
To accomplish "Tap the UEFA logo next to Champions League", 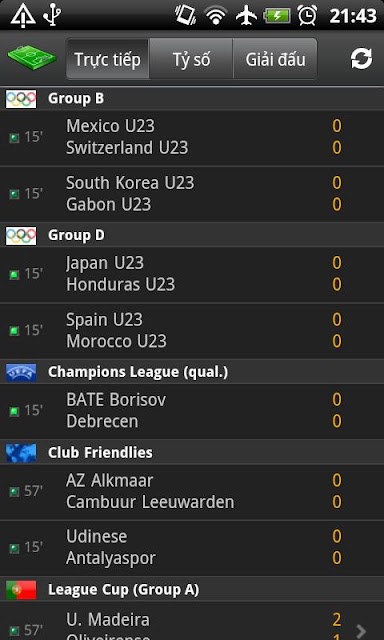I will (x=21, y=372).
